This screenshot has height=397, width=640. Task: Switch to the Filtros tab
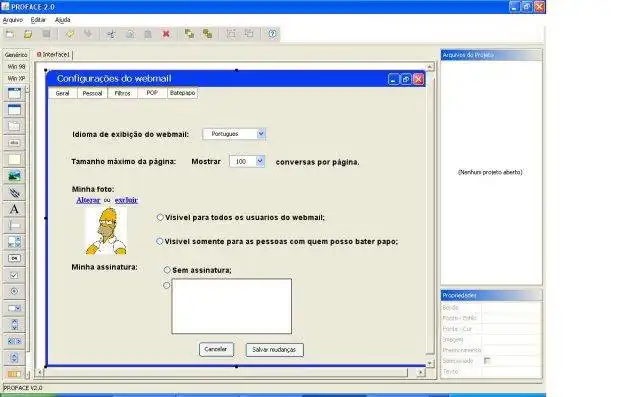122,93
